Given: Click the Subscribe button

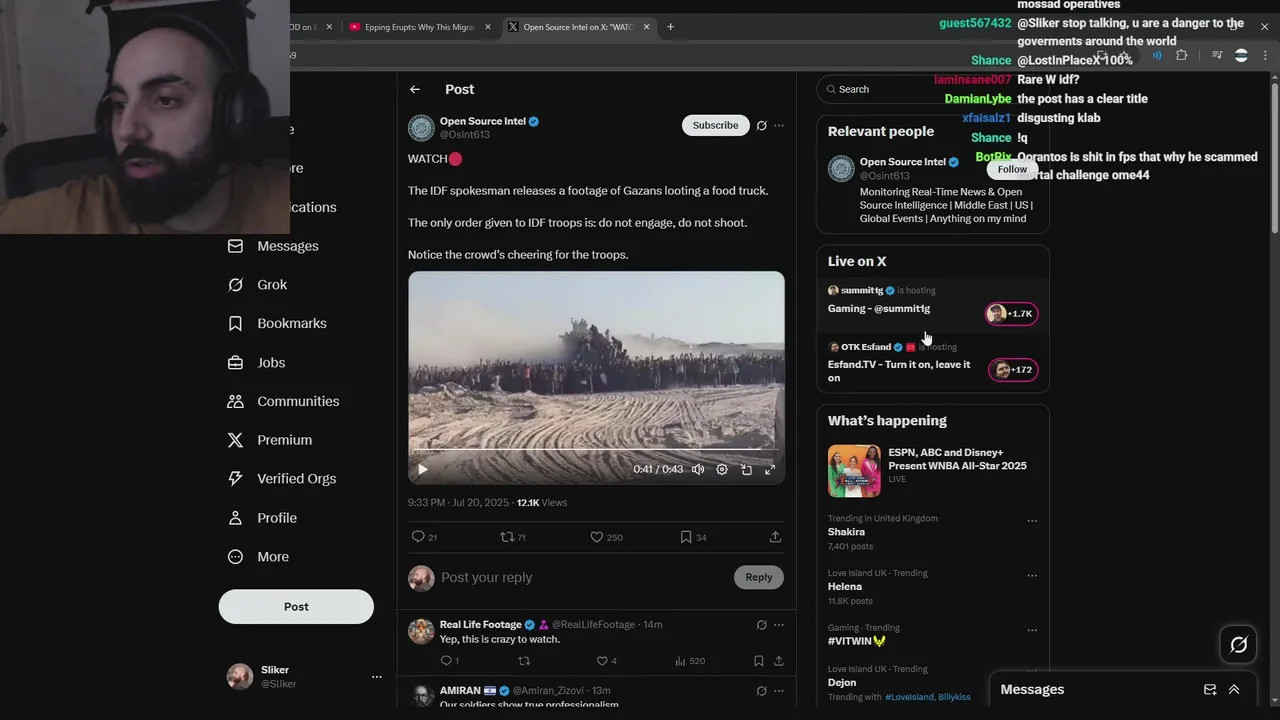Looking at the screenshot, I should point(715,125).
